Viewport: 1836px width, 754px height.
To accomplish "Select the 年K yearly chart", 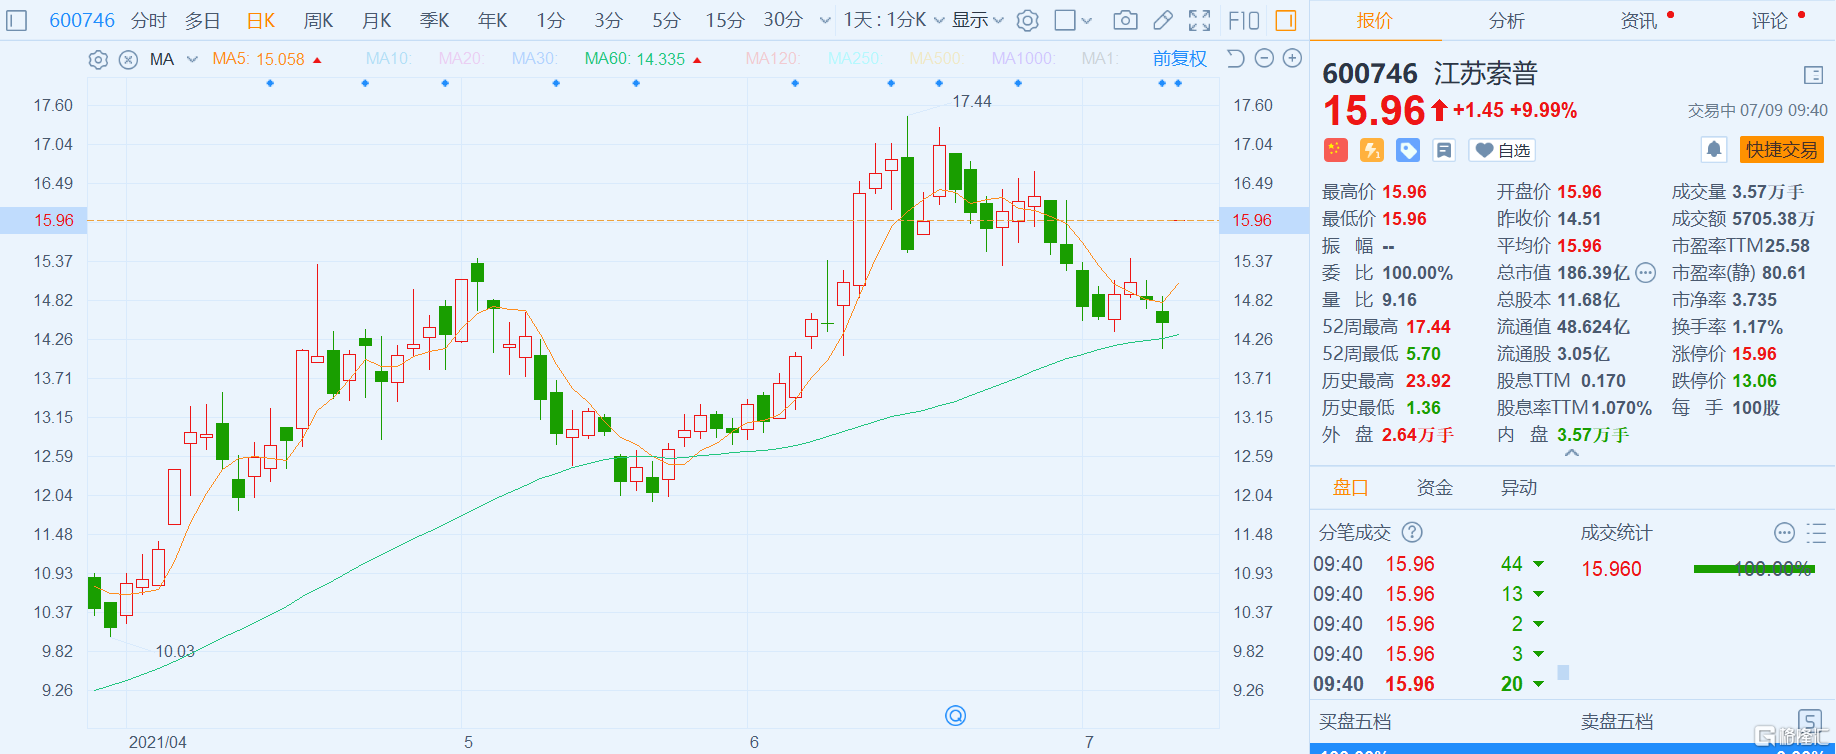I will coord(493,20).
